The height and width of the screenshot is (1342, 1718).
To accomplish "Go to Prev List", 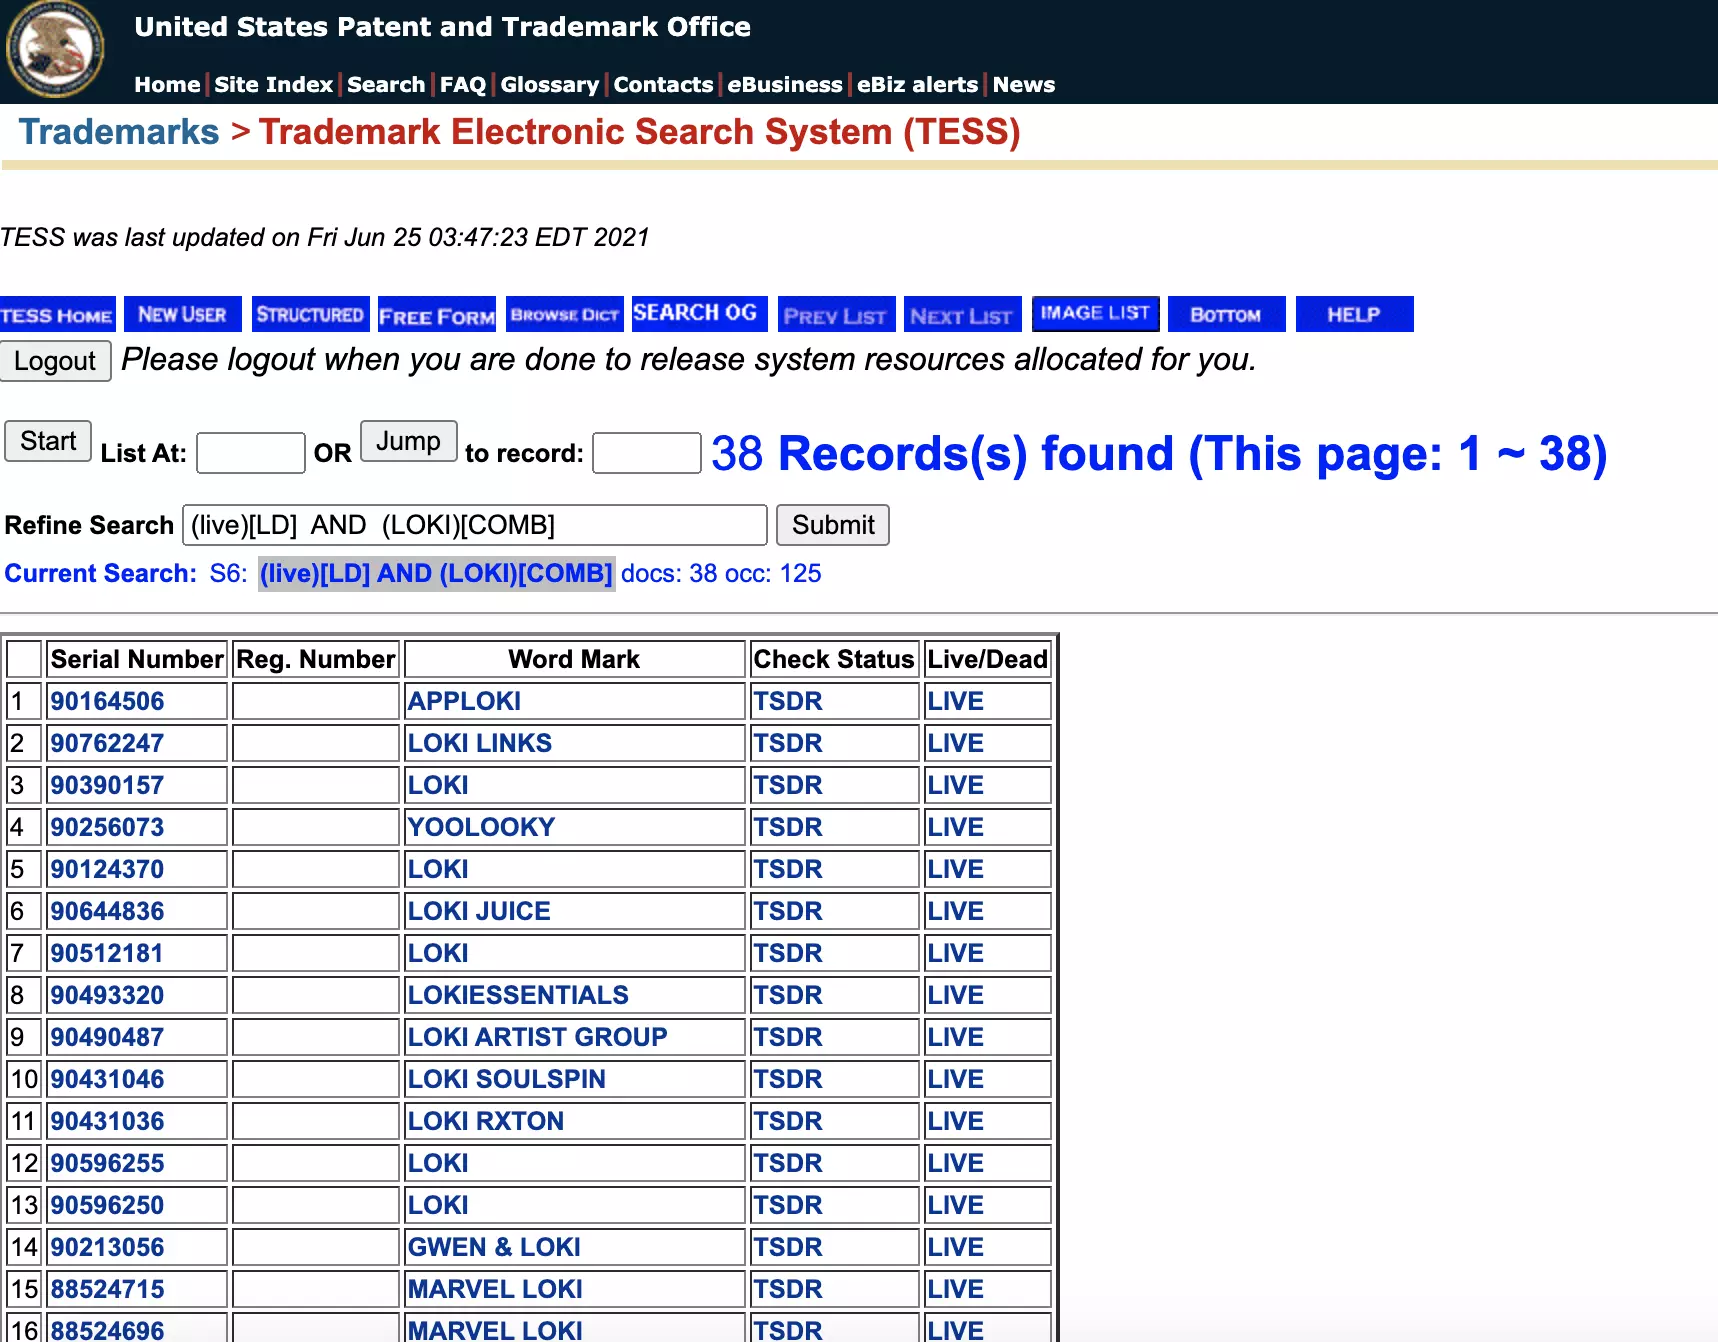I will click(835, 315).
